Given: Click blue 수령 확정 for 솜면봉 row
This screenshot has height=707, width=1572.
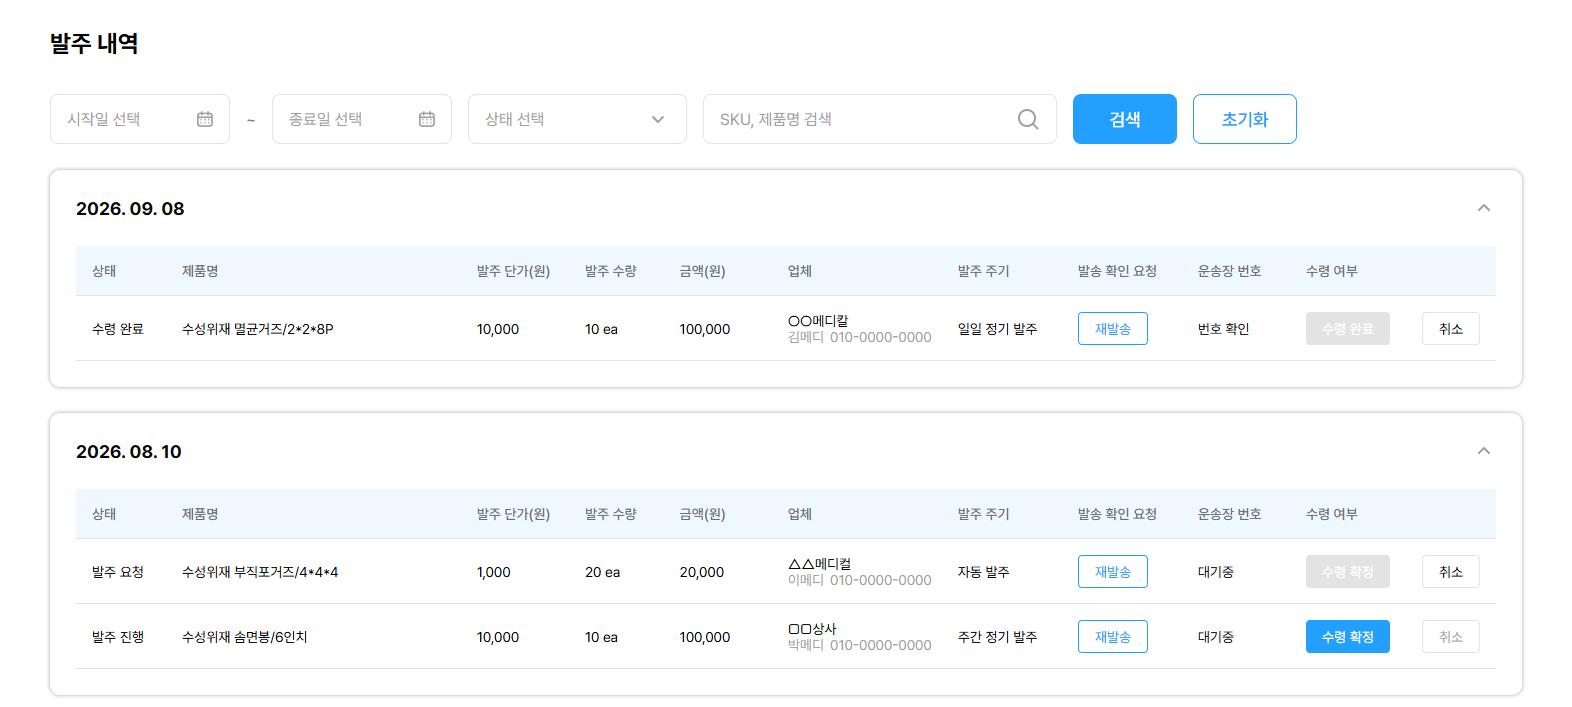Looking at the screenshot, I should click(x=1348, y=637).
